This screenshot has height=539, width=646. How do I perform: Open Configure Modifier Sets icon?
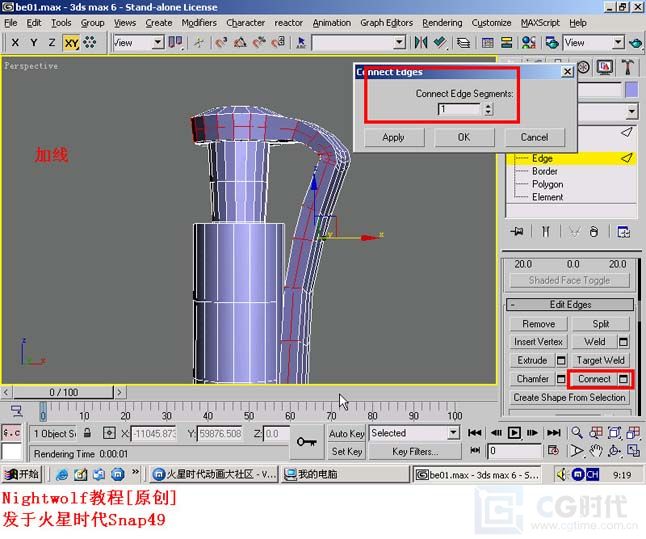pos(623,232)
